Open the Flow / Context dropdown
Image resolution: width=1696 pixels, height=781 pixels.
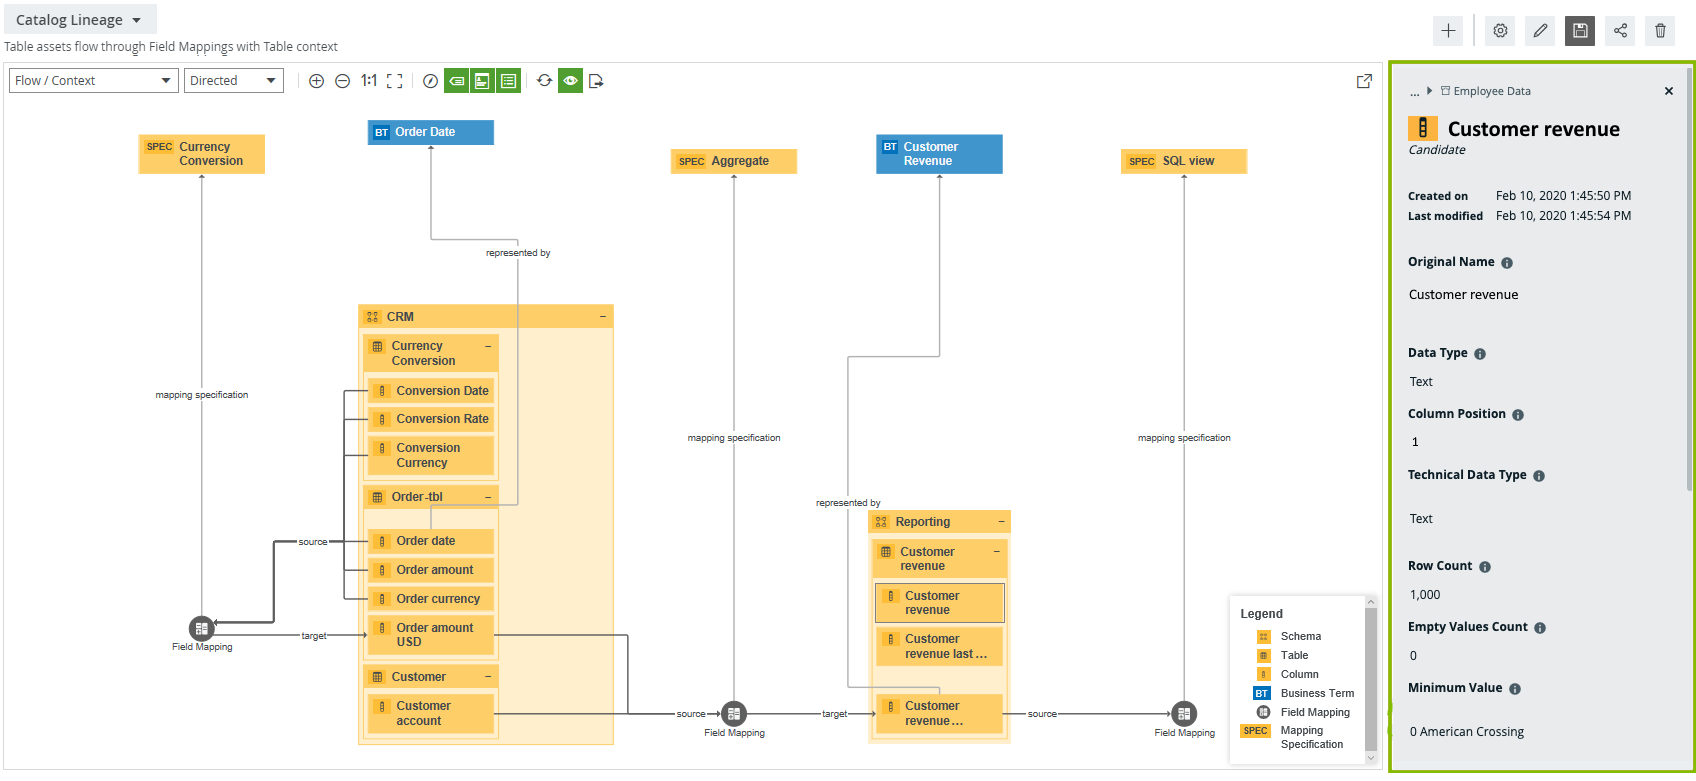click(x=93, y=81)
